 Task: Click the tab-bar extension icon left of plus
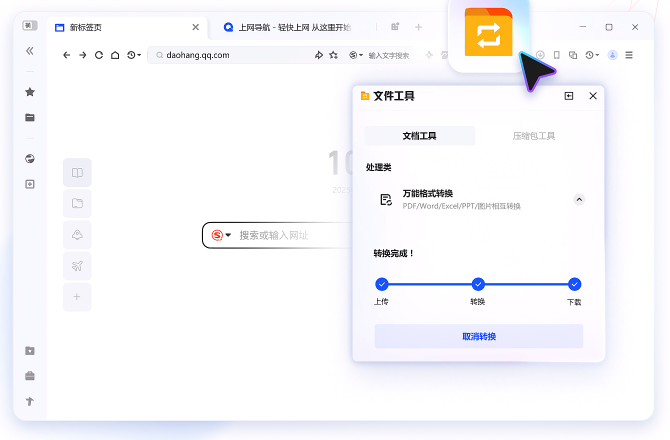click(395, 26)
